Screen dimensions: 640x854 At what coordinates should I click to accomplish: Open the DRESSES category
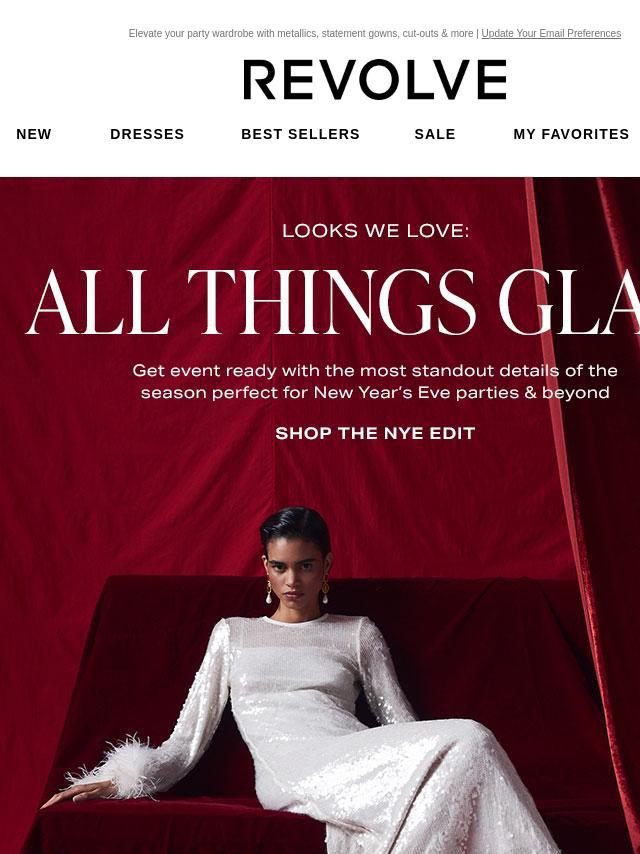point(147,134)
